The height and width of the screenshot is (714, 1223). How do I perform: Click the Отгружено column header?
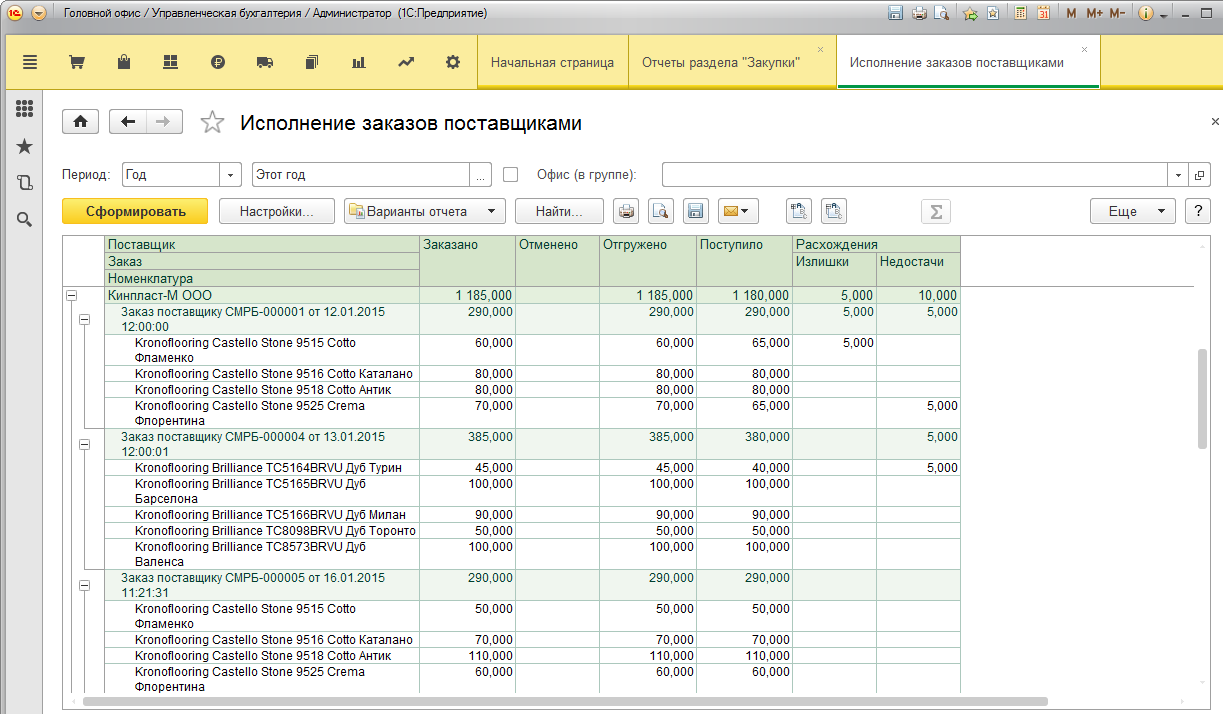tap(646, 261)
